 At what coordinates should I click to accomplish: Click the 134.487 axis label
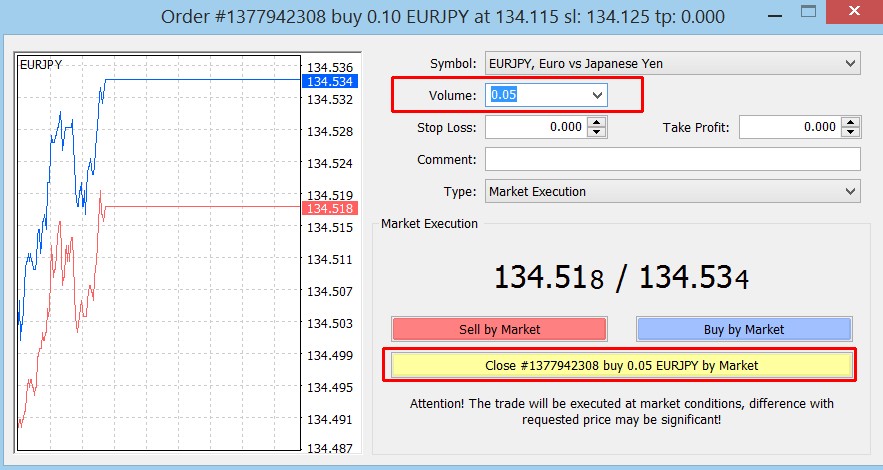point(330,448)
